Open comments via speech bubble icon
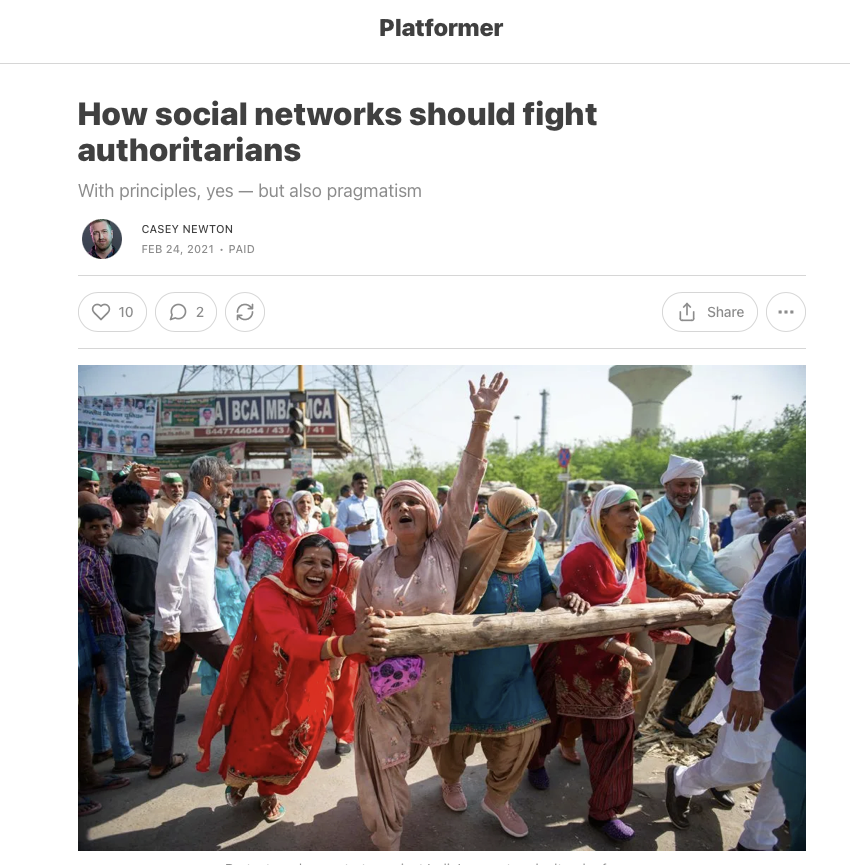 click(178, 312)
